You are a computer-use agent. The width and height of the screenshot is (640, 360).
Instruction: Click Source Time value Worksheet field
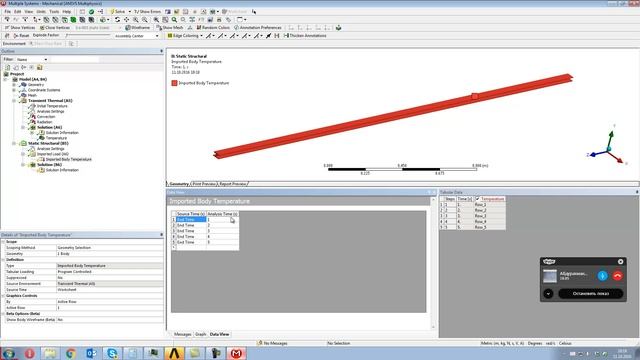[110, 289]
